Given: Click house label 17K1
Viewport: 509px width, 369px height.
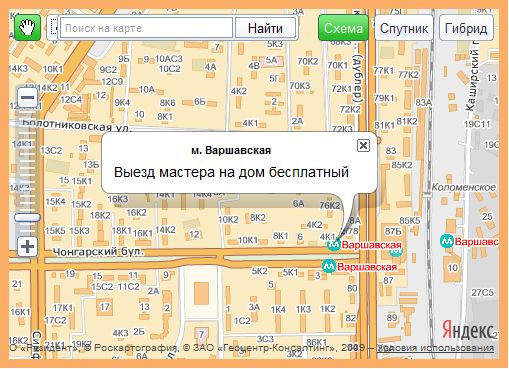Looking at the screenshot, I should tap(63, 308).
